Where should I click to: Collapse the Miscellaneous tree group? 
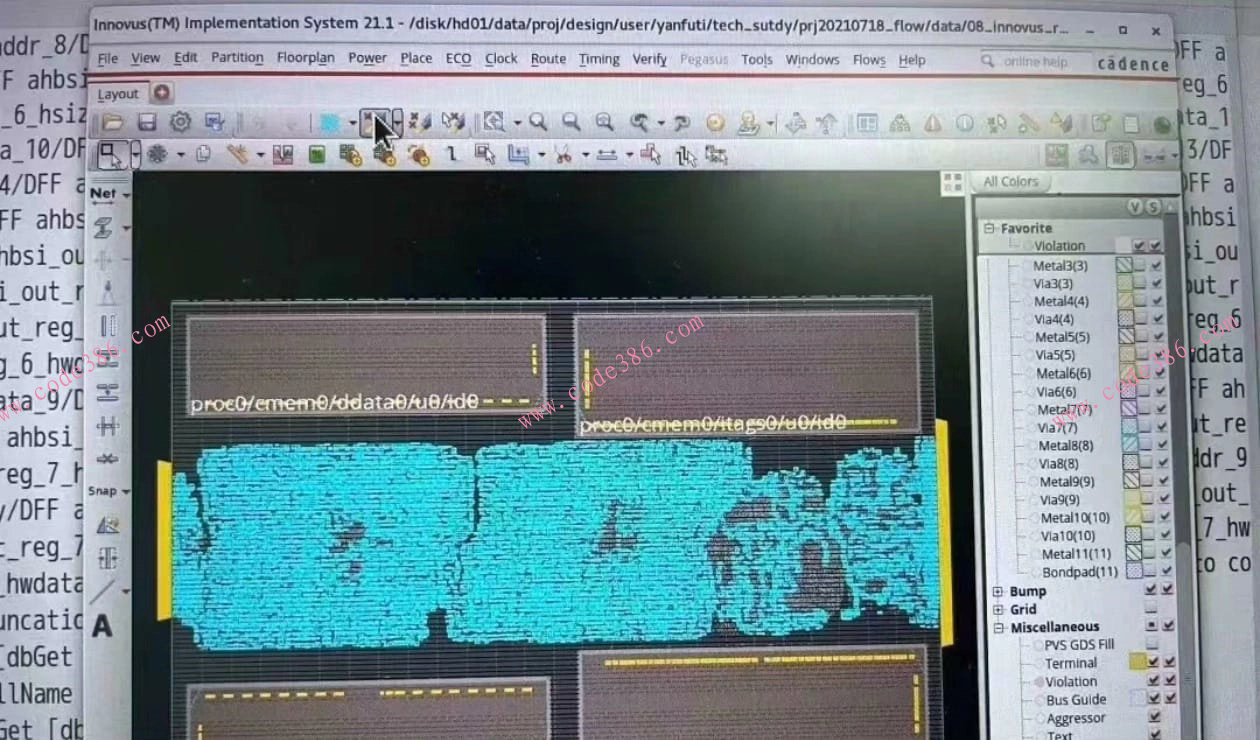(998, 627)
